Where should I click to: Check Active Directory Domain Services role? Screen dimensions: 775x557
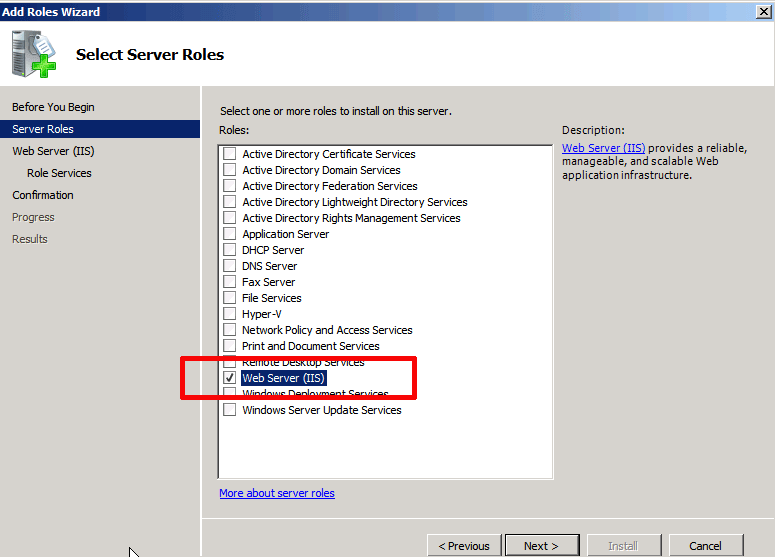click(x=229, y=170)
